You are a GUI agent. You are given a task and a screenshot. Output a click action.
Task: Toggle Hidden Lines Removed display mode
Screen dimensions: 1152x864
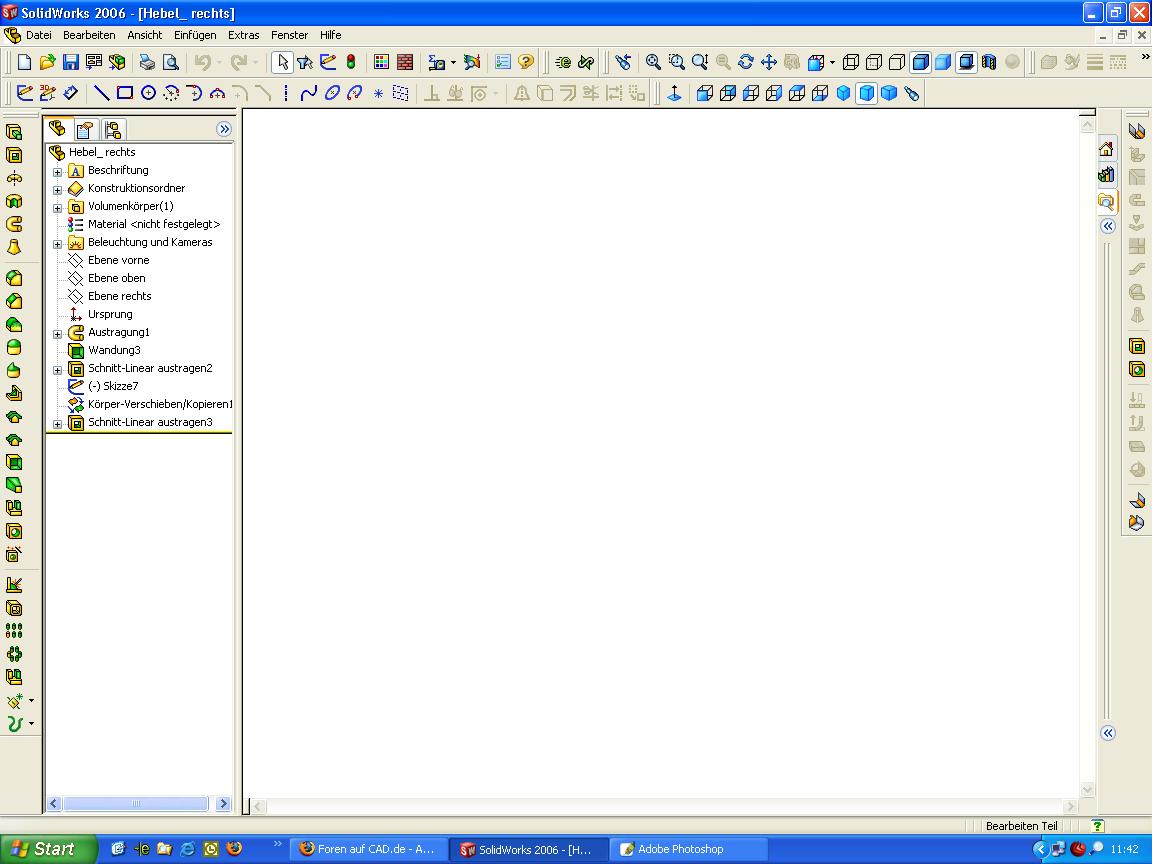pos(897,62)
